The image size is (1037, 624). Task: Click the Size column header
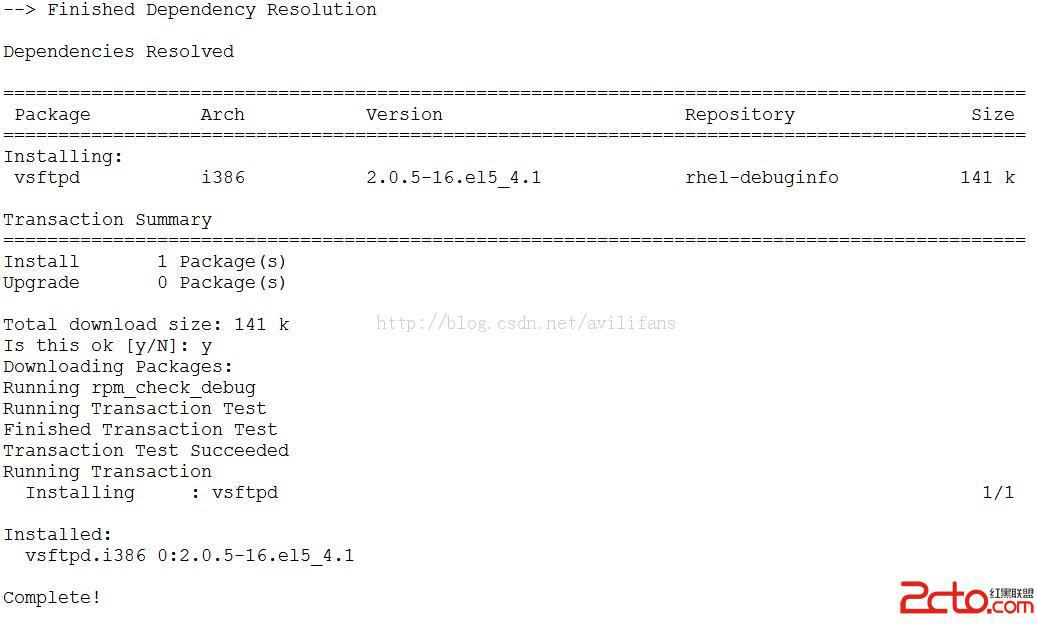(x=993, y=114)
